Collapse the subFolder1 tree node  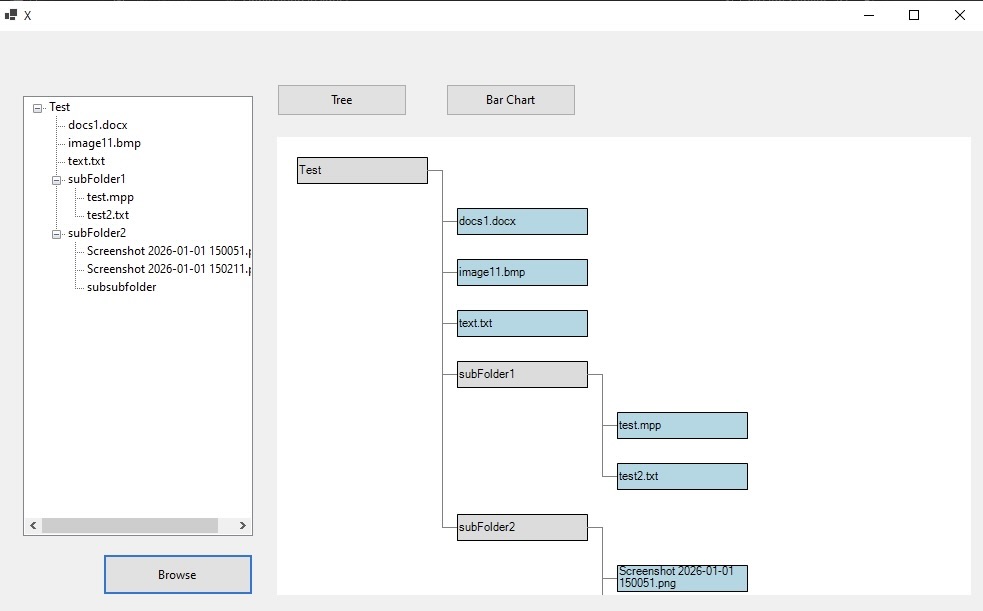click(x=56, y=180)
